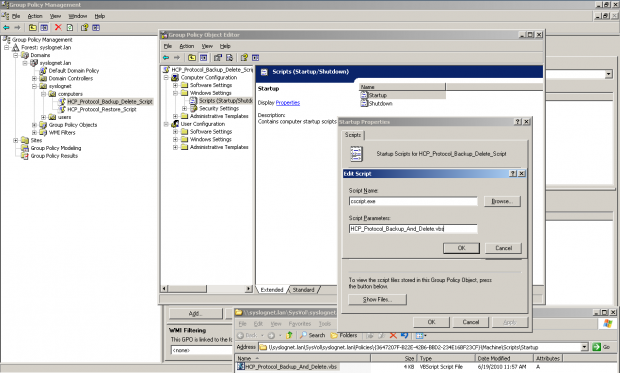620x373 pixels.
Task: Select Administrative Templates under User Configuration
Action: [x=219, y=147]
